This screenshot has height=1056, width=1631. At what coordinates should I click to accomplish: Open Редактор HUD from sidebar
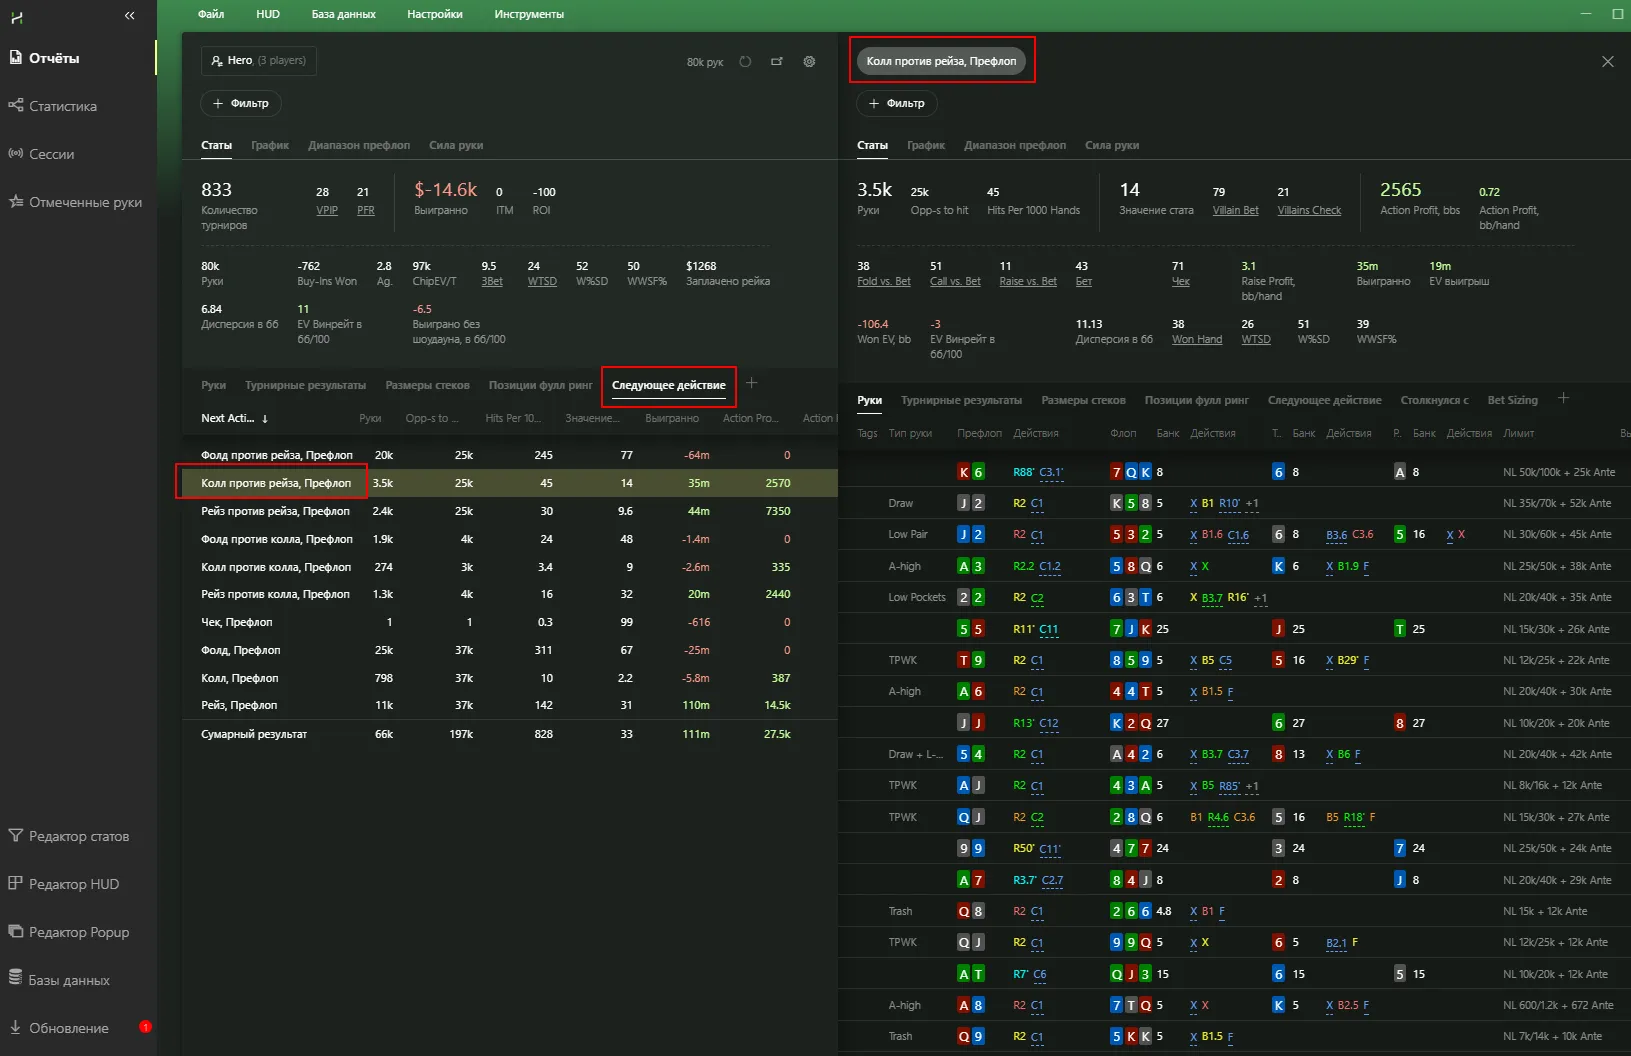(x=73, y=884)
